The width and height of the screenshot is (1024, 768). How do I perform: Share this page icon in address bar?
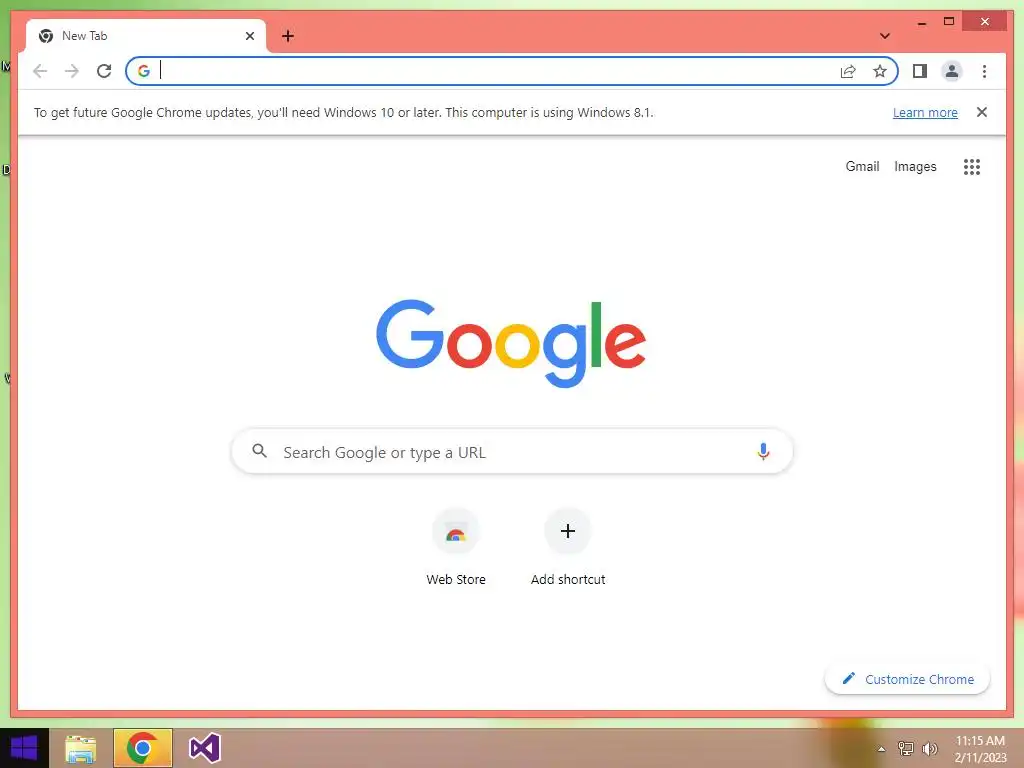tap(848, 71)
